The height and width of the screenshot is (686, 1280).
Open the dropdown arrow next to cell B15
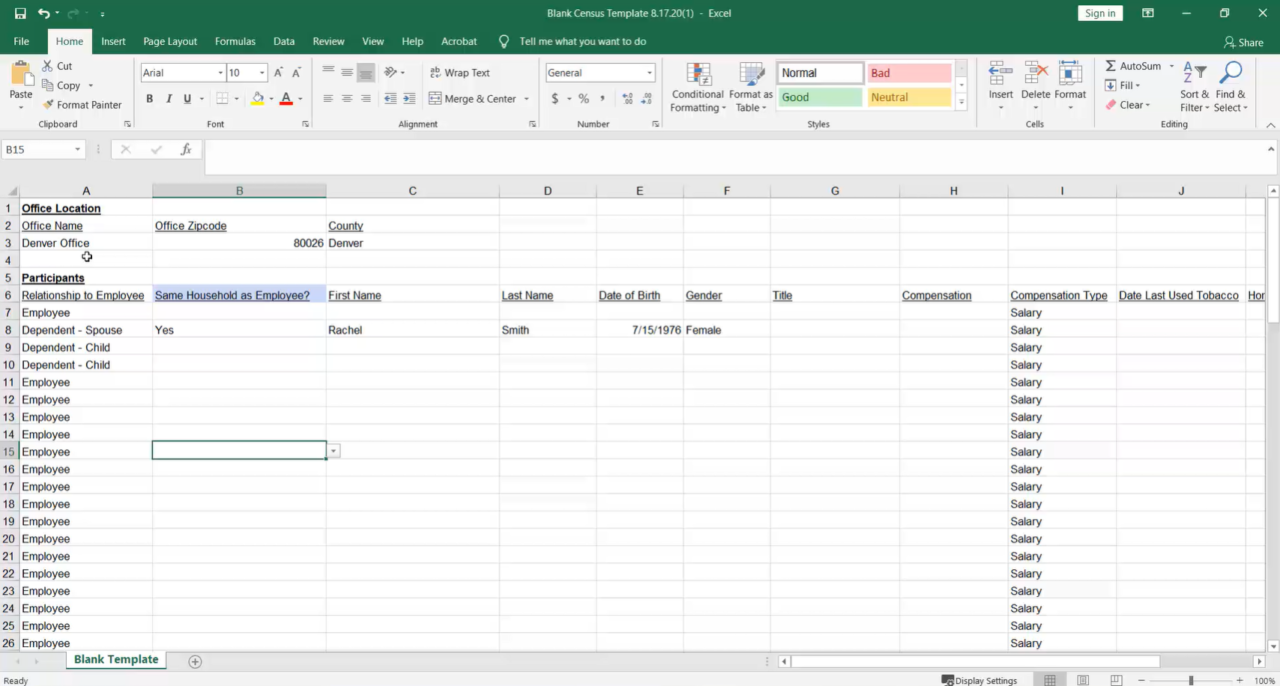pos(333,451)
